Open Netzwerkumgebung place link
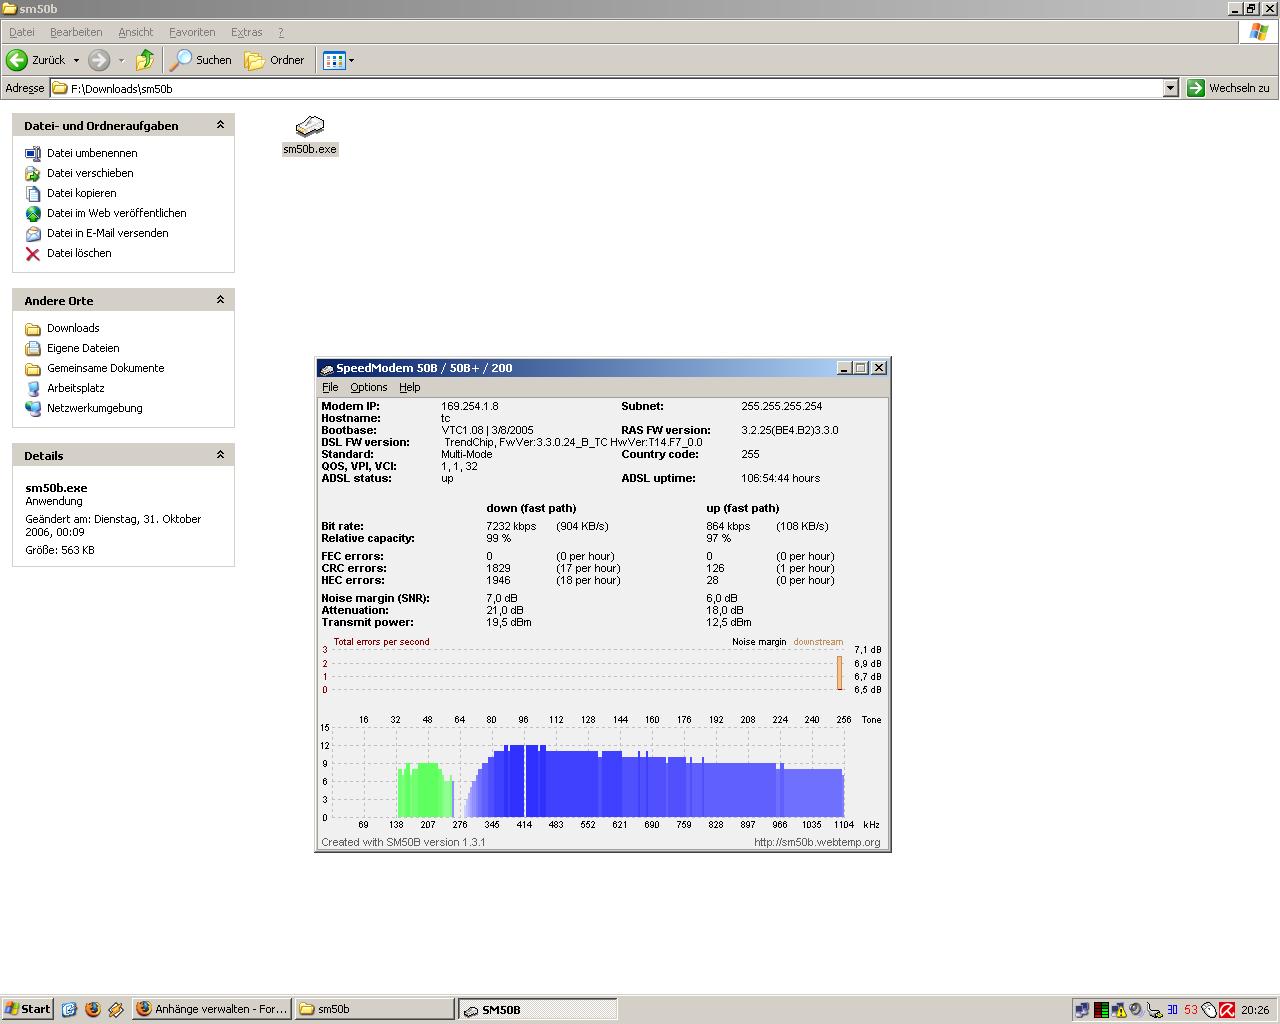The image size is (1280, 1024). click(x=94, y=408)
